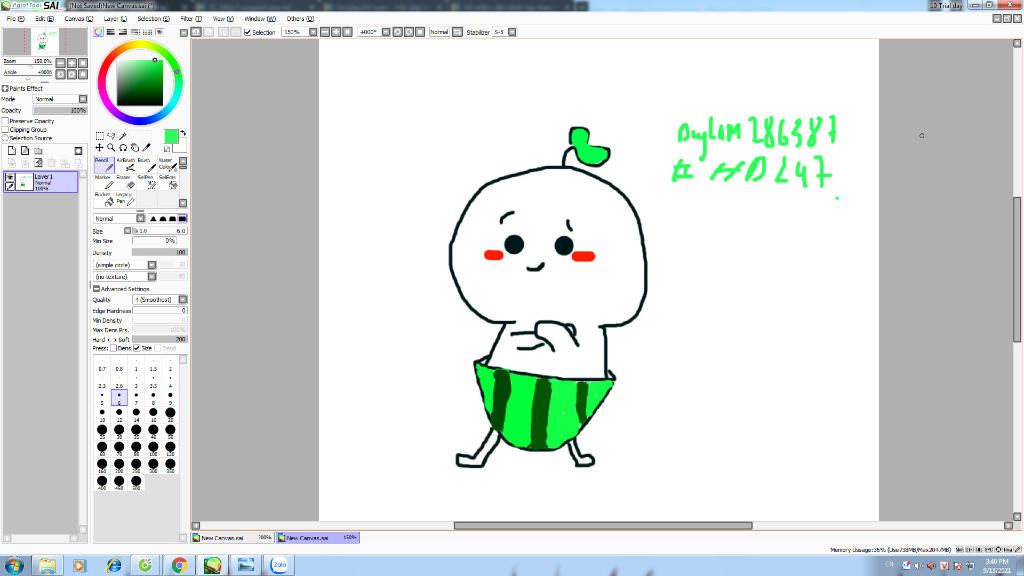Open layer Mode dropdown
This screenshot has height=576, width=1024.
pyautogui.click(x=83, y=99)
